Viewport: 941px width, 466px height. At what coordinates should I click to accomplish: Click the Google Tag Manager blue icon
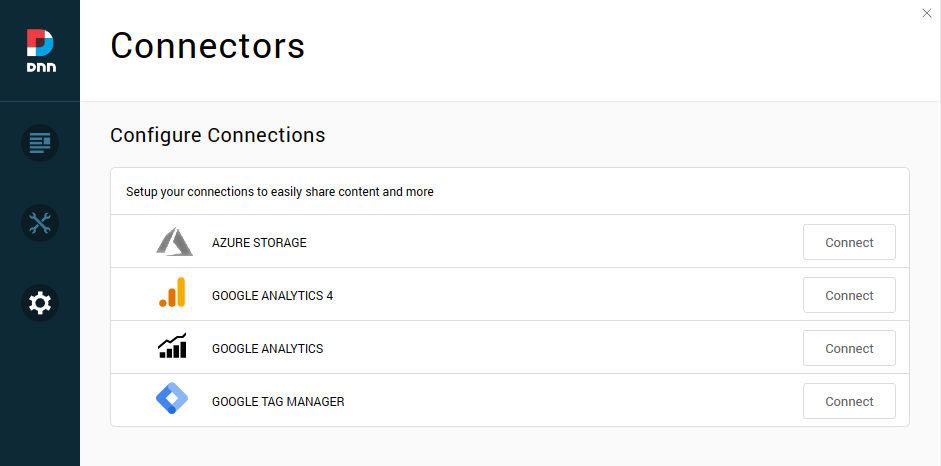pos(172,401)
